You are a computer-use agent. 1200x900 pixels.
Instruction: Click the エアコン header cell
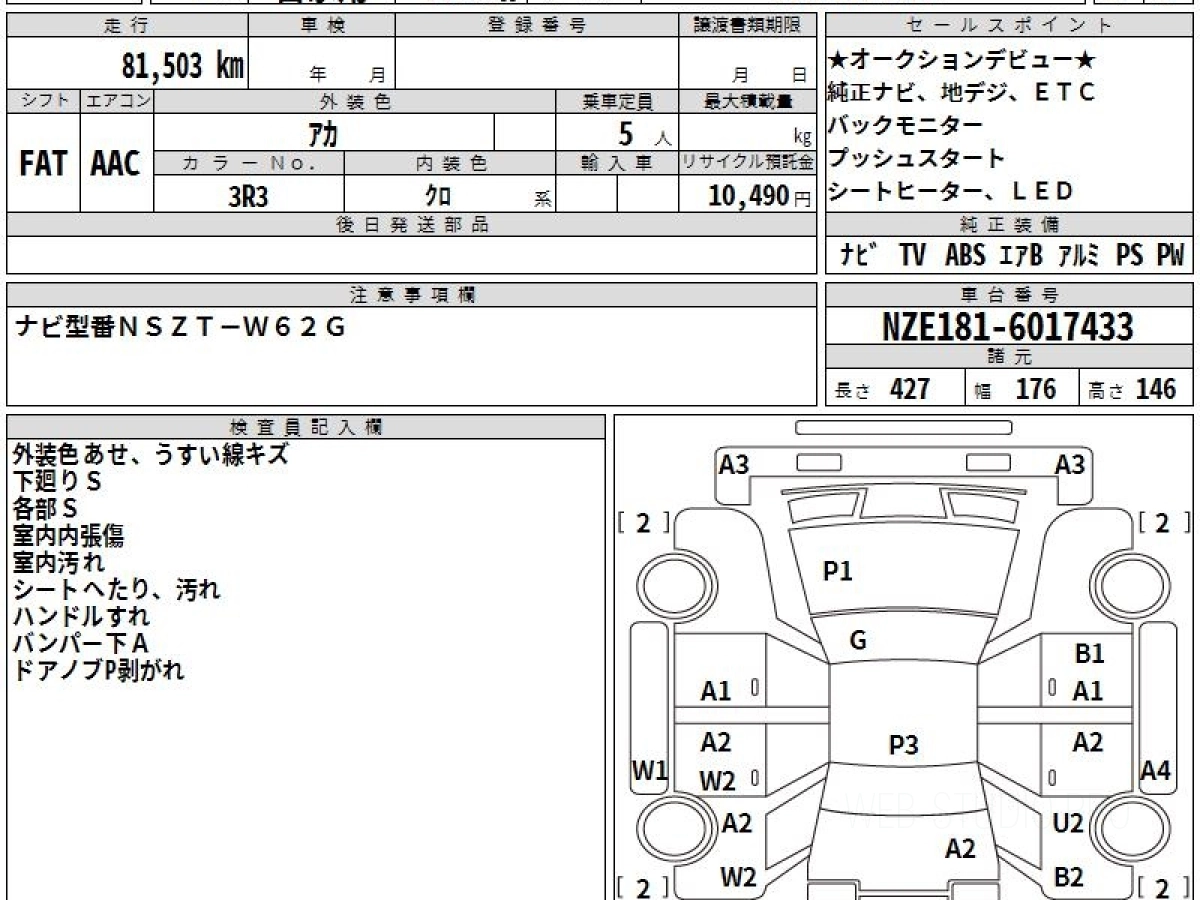tap(117, 101)
